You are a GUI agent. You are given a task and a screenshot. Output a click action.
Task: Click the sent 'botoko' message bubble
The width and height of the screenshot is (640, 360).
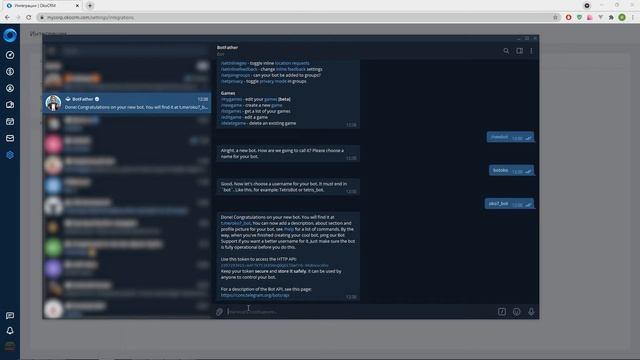point(511,170)
